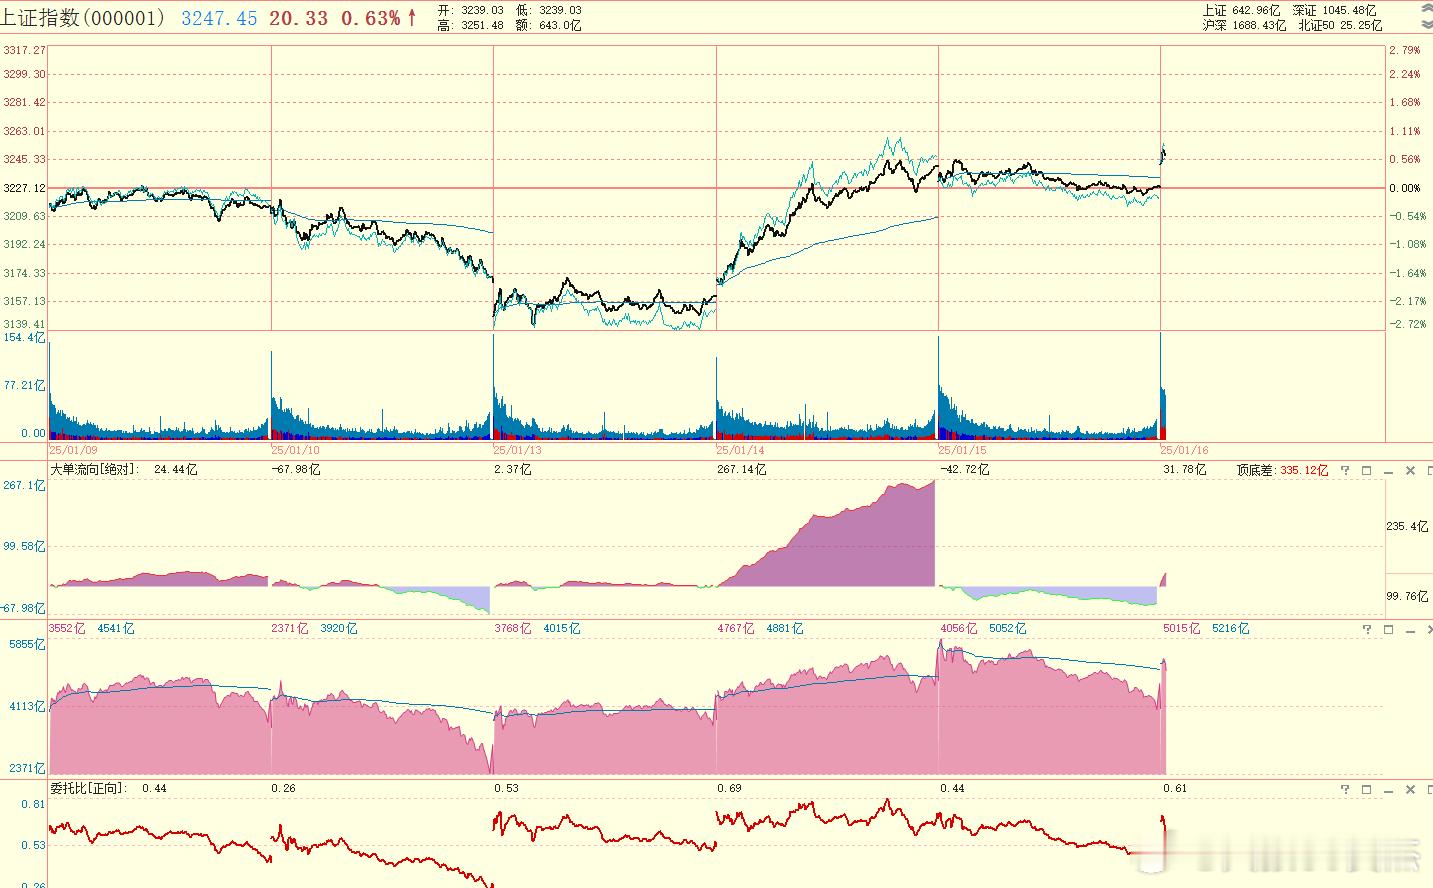Click help icon in turnover (5015亿) panel
This screenshot has height=888, width=1433.
tap(1367, 629)
